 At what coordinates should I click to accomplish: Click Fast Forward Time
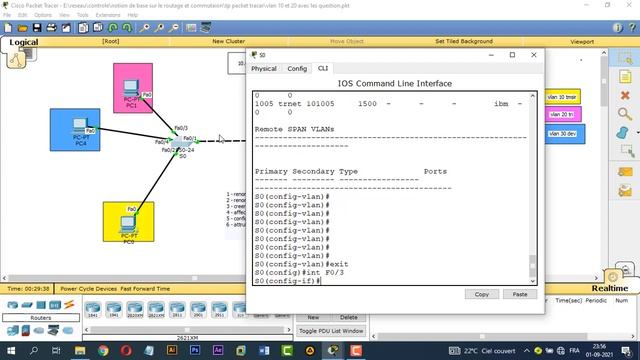click(x=145, y=289)
